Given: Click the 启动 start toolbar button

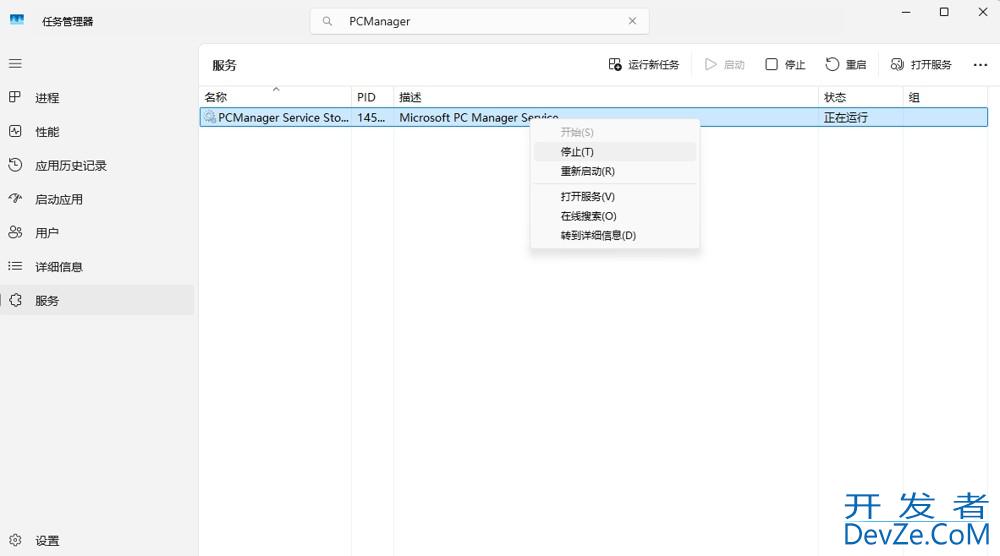Looking at the screenshot, I should [x=724, y=64].
